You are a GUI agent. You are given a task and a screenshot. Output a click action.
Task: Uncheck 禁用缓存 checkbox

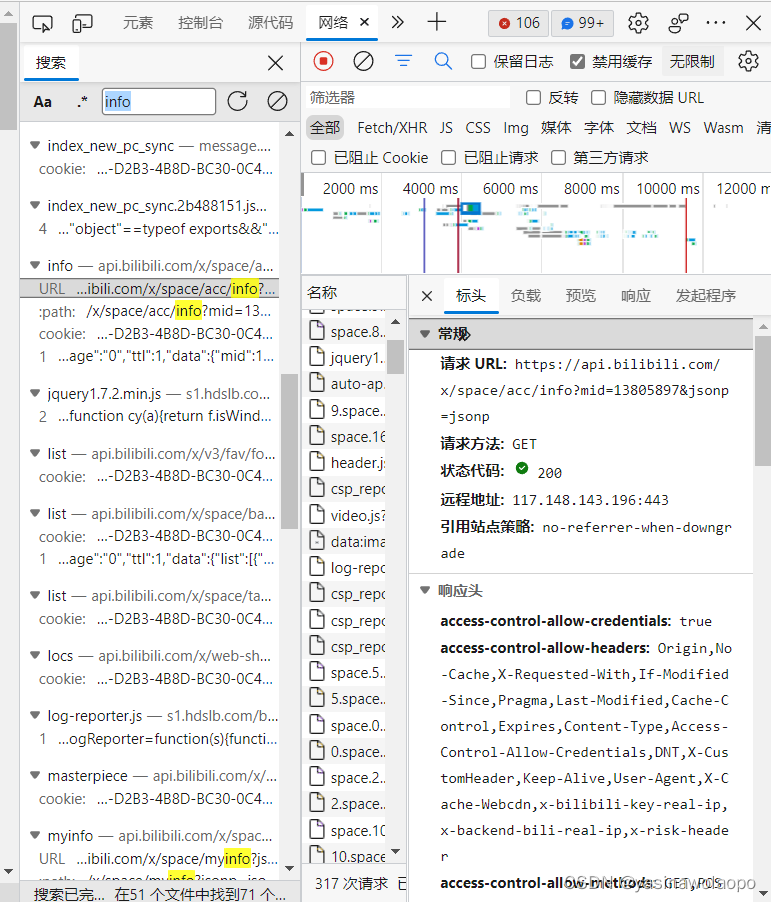[577, 62]
